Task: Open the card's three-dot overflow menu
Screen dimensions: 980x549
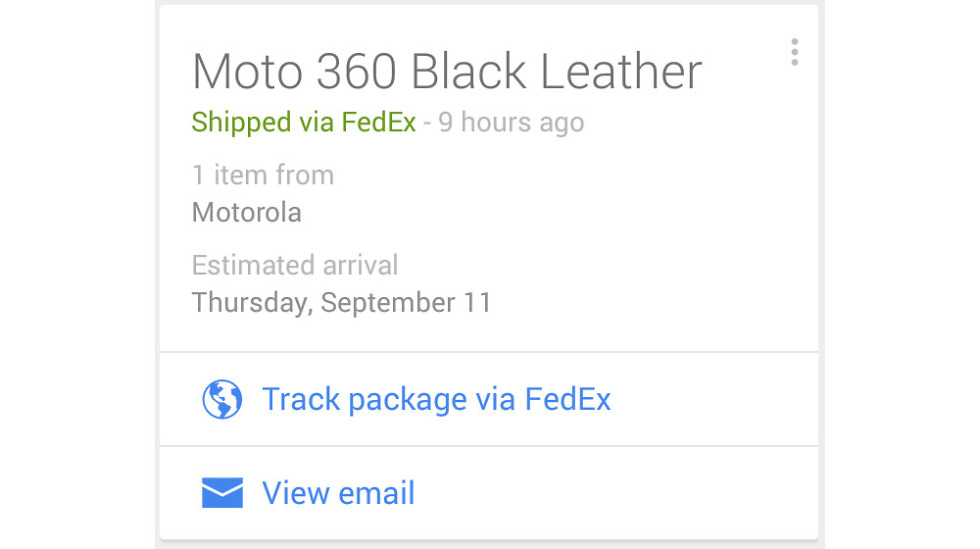Action: click(x=794, y=52)
